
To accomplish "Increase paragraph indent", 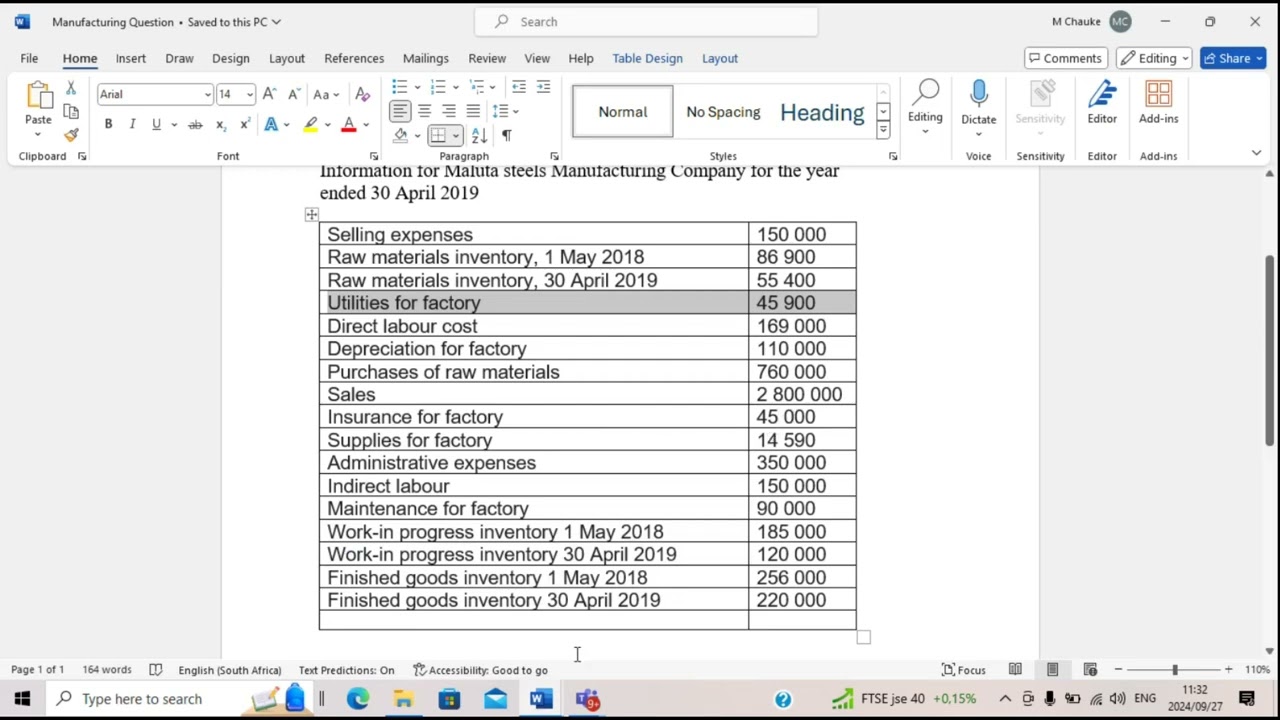I will point(543,87).
